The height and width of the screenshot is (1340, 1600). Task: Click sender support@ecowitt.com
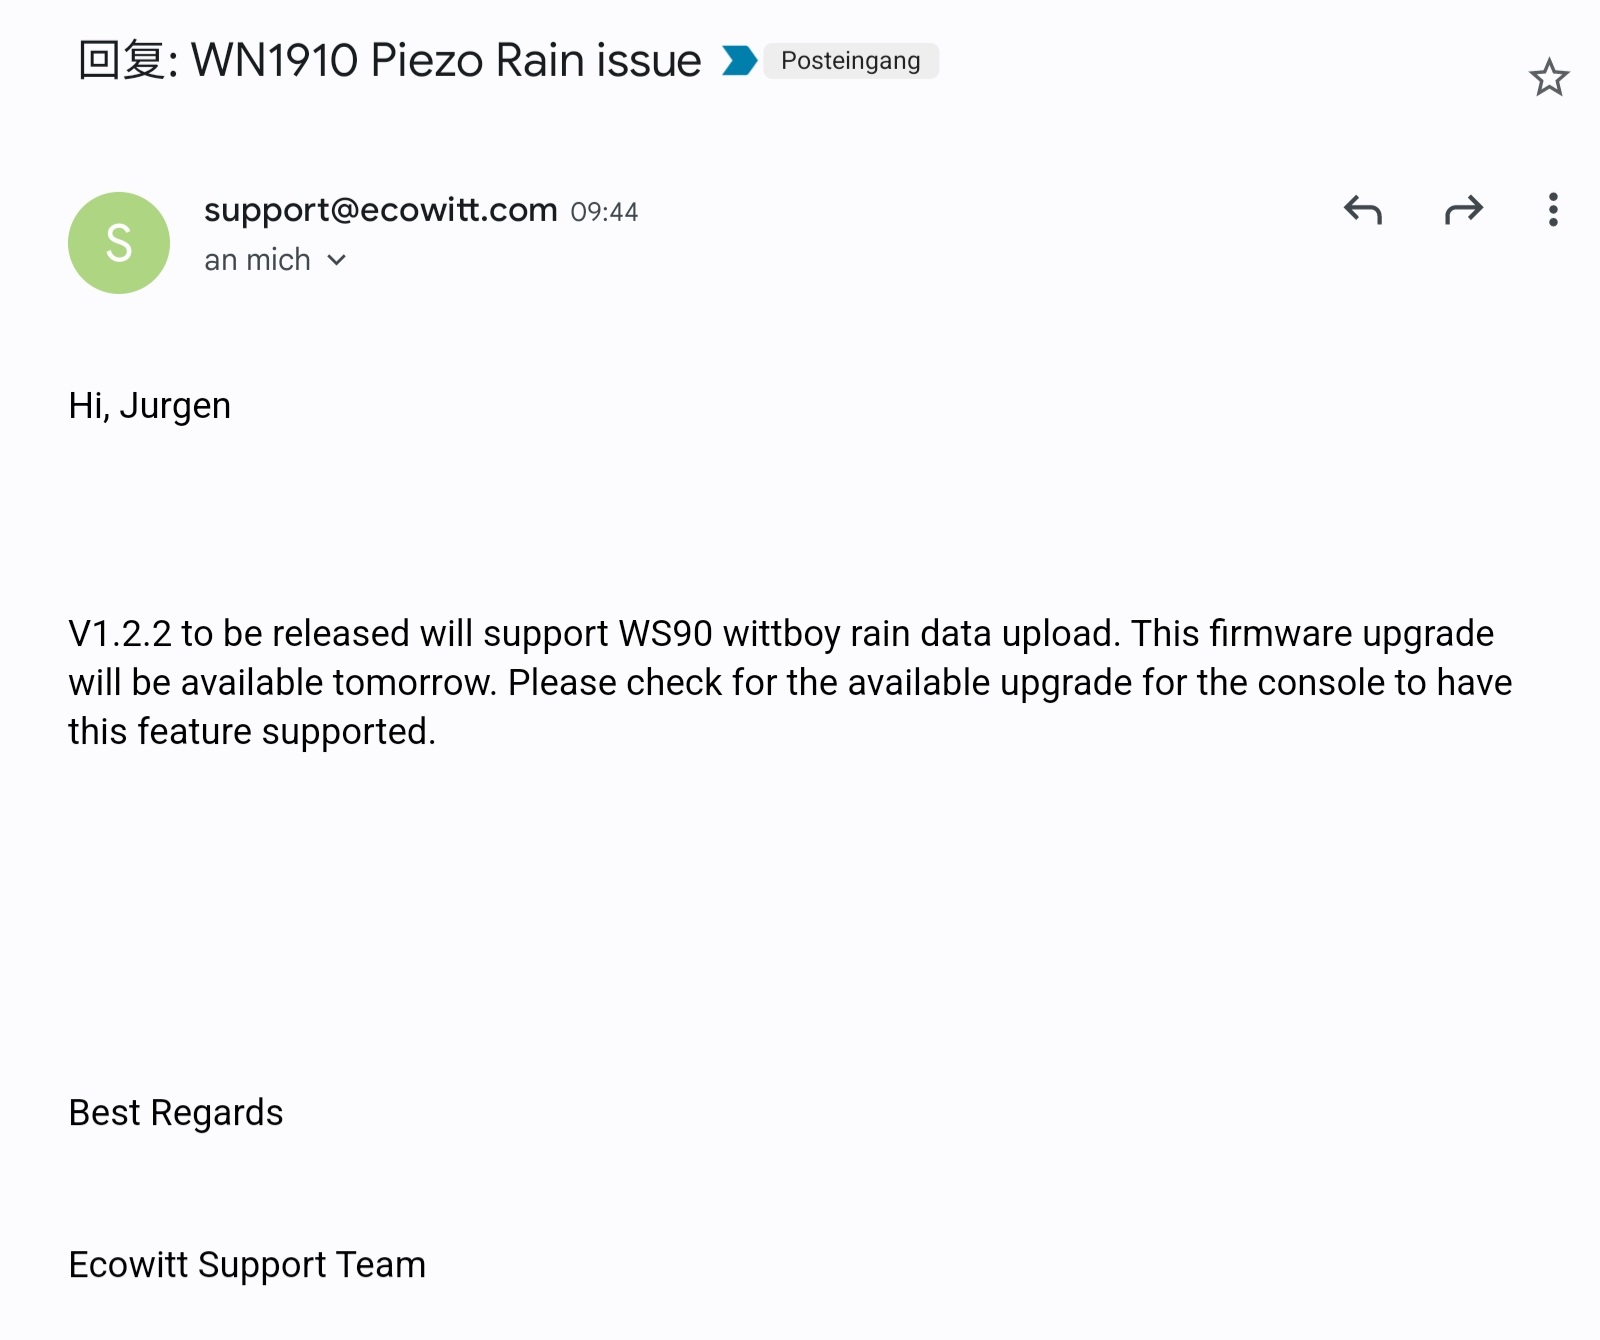pos(381,210)
